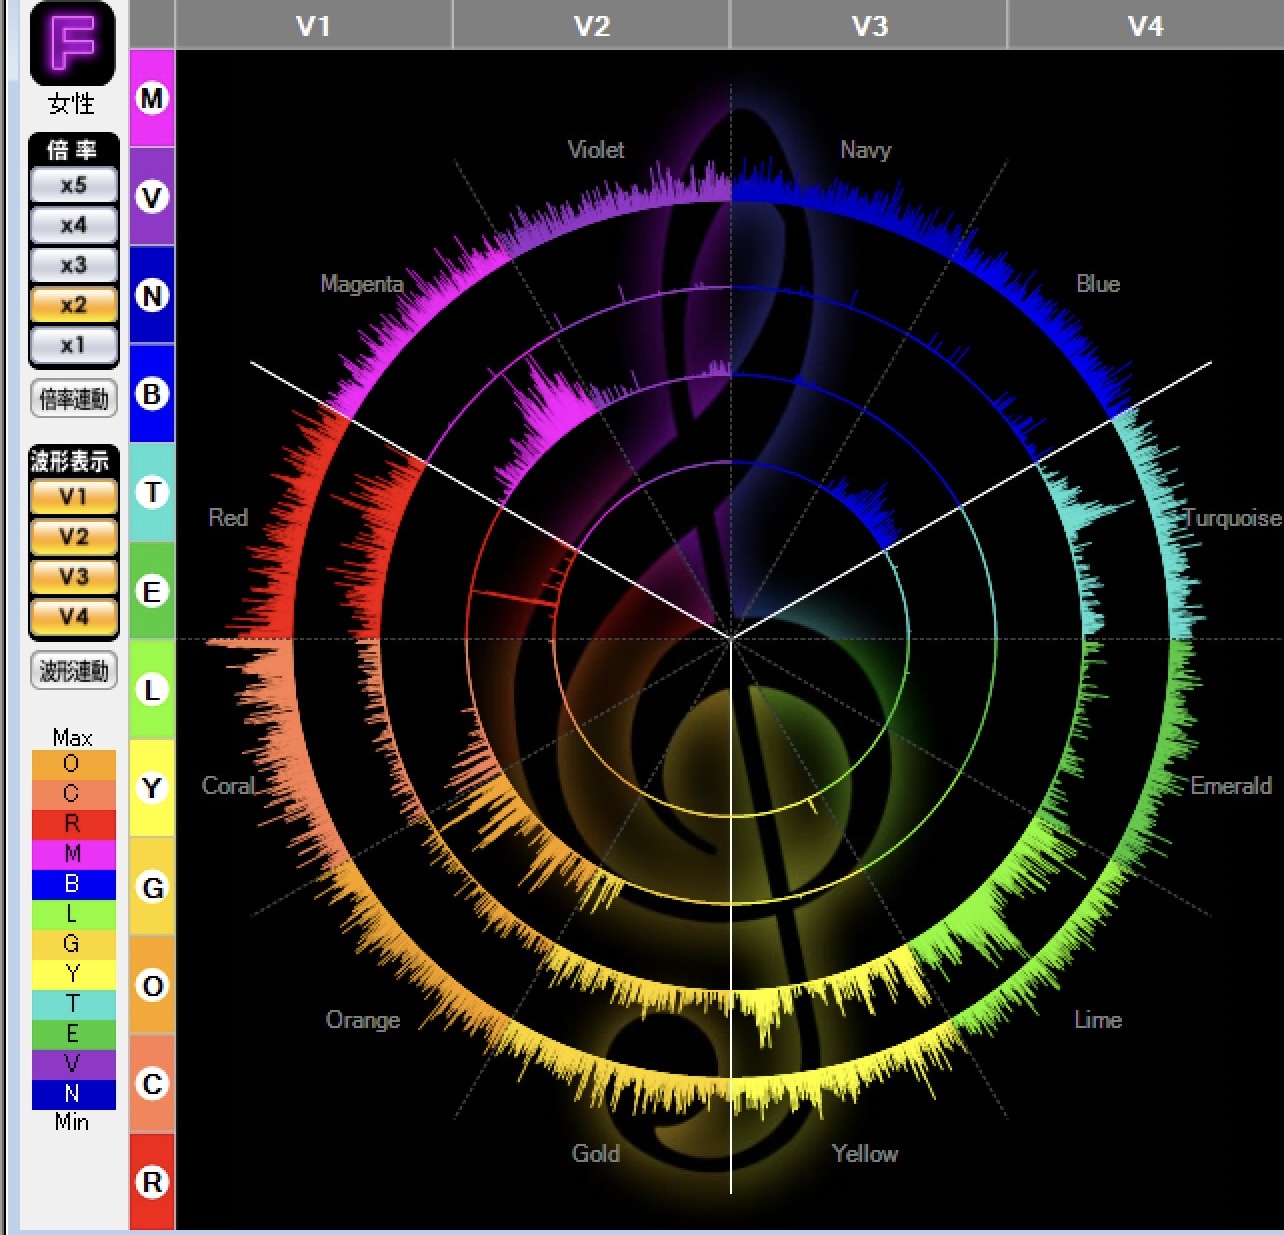
Task: Click the R red circle icon
Action: 152,1182
